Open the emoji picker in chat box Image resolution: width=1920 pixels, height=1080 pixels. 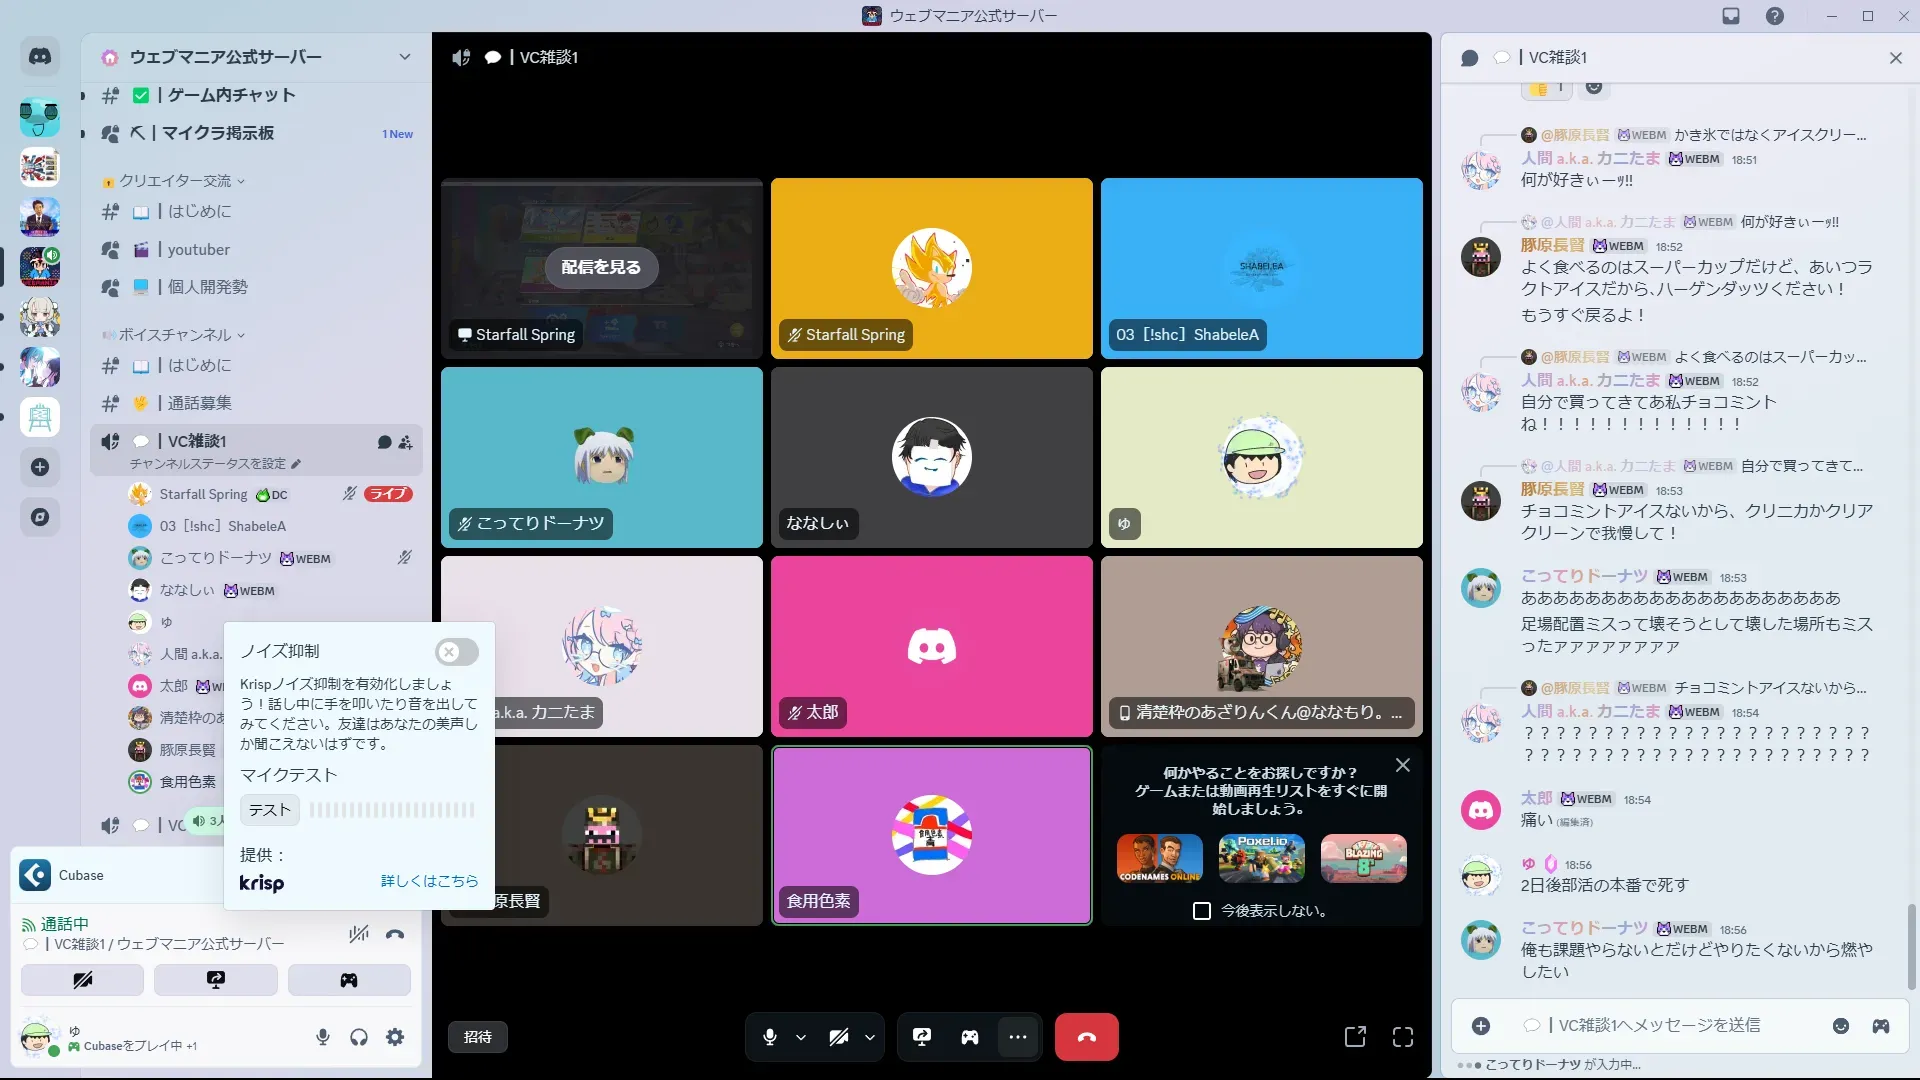pyautogui.click(x=1840, y=1026)
